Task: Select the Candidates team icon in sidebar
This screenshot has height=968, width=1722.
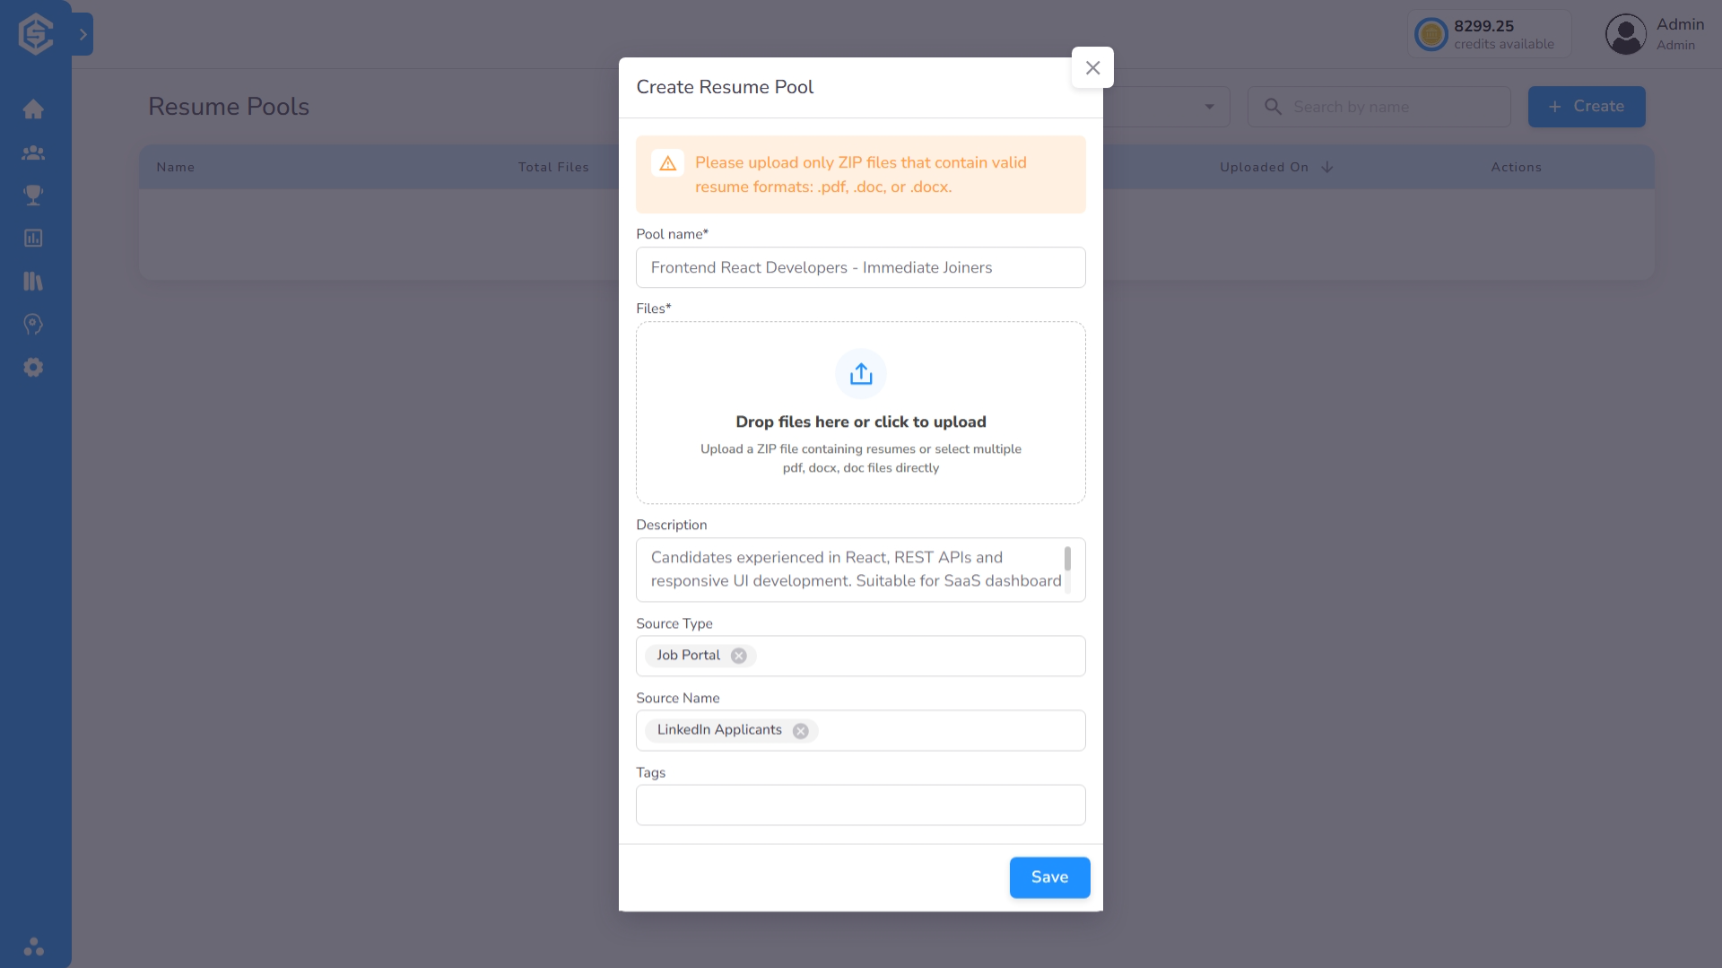Action: (33, 152)
